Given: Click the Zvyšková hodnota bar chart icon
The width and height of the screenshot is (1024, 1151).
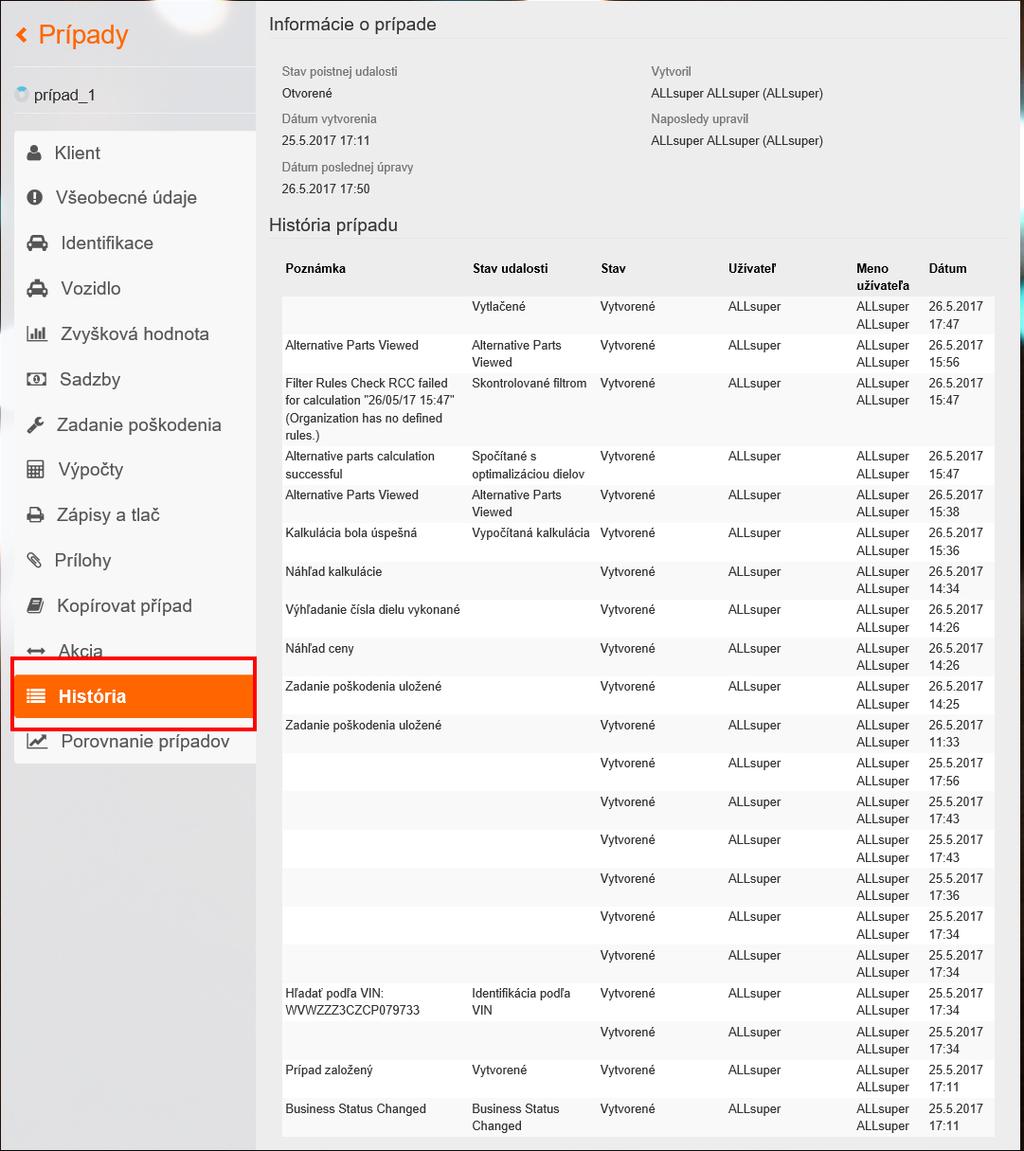Looking at the screenshot, I should coord(37,334).
